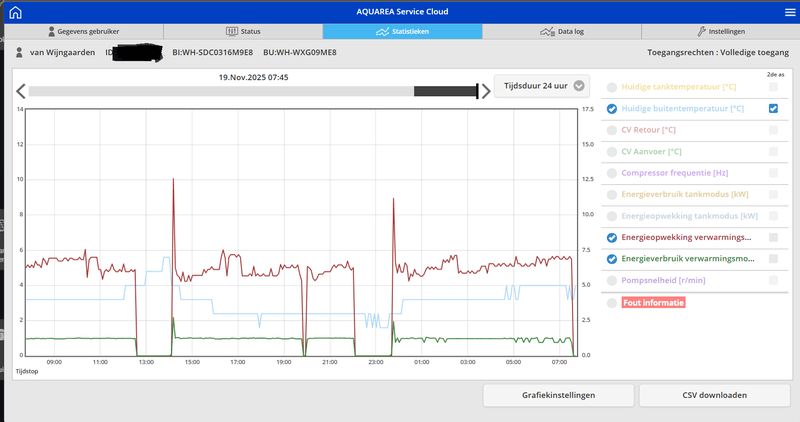The width and height of the screenshot is (800, 422).
Task: Click Toegangsrechten : Volledige toegang text
Action: point(718,52)
